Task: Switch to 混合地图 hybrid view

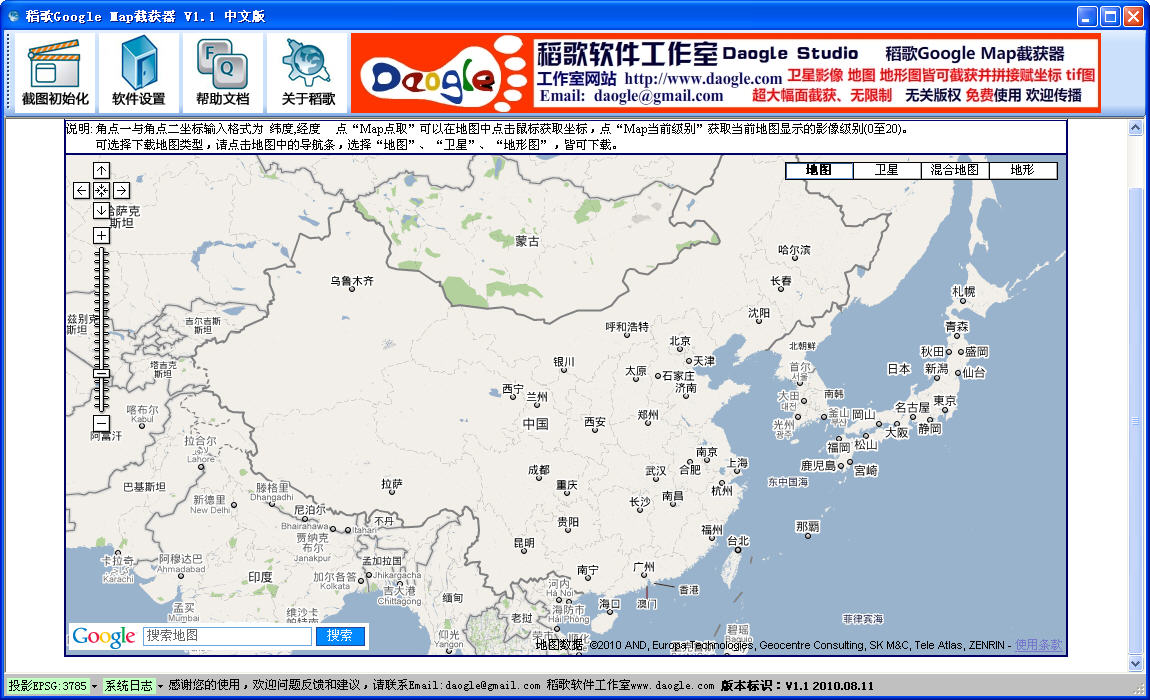Action: click(955, 170)
